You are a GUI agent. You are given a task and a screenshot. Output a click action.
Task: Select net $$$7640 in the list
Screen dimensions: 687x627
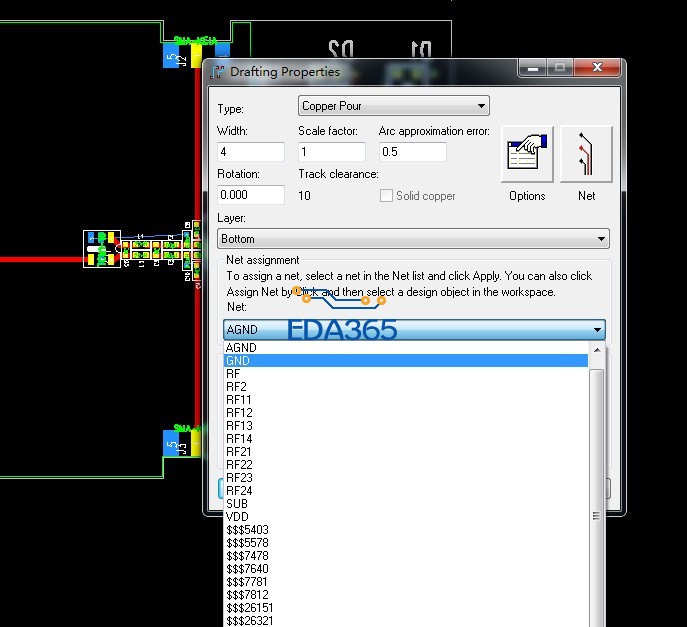406,569
